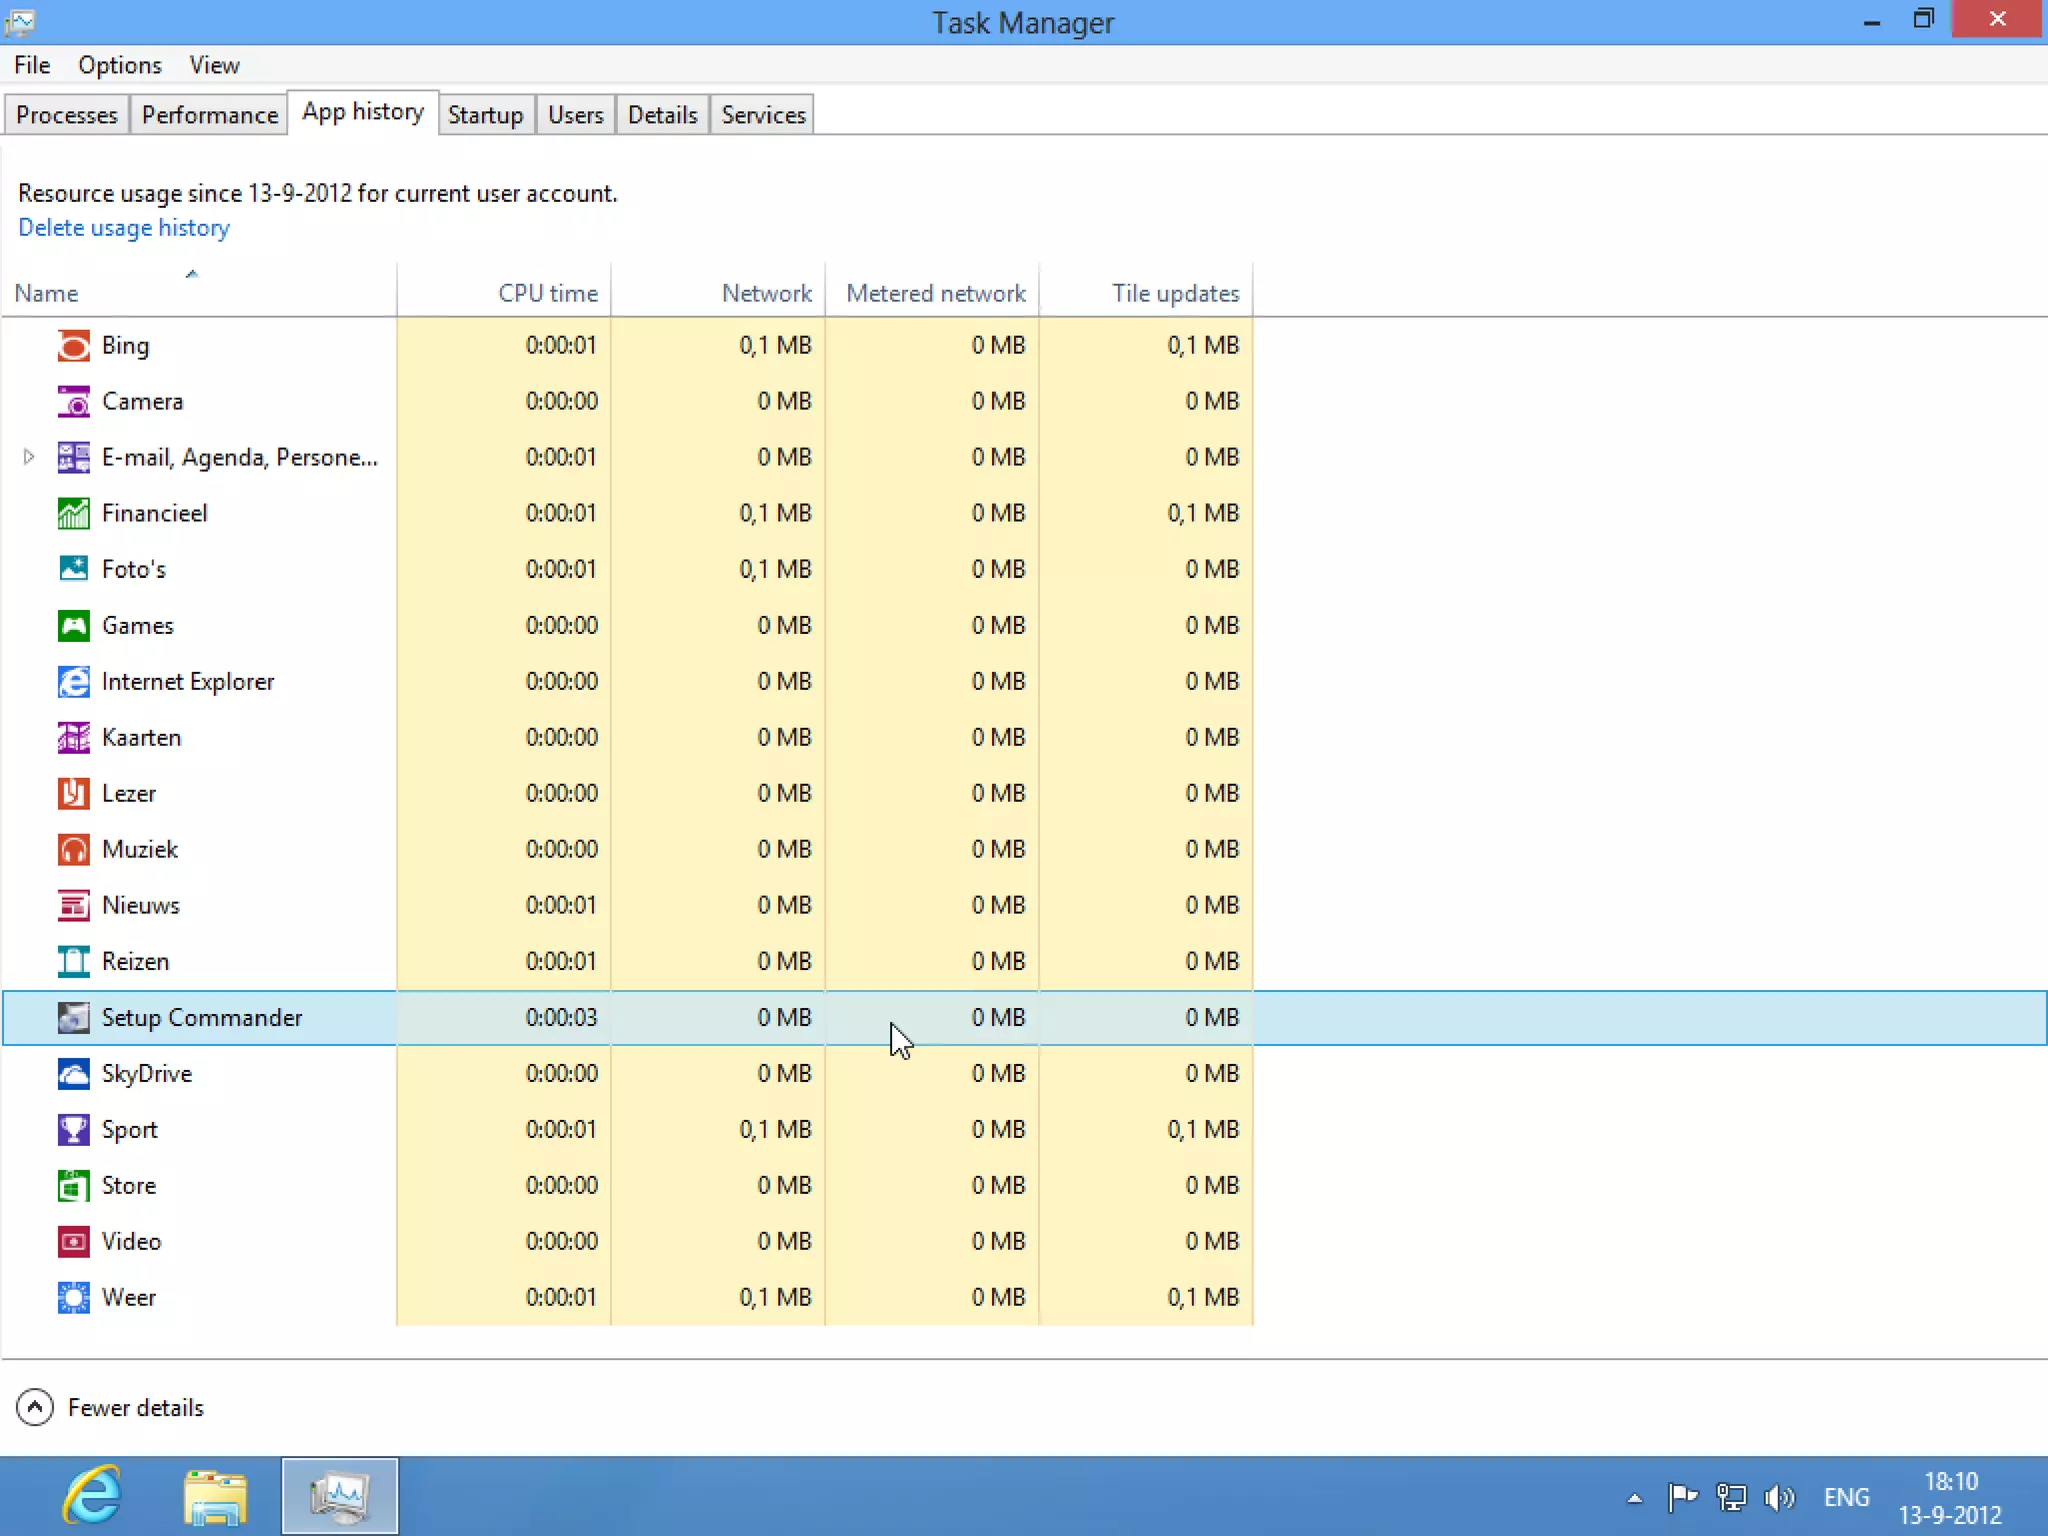Screen dimensions: 2048x1536
Task: Switch to the Startup tab
Action: click(485, 115)
